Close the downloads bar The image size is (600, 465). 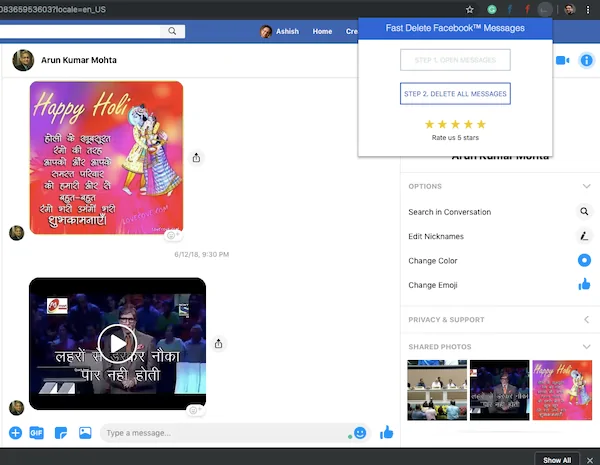pyautogui.click(x=590, y=460)
